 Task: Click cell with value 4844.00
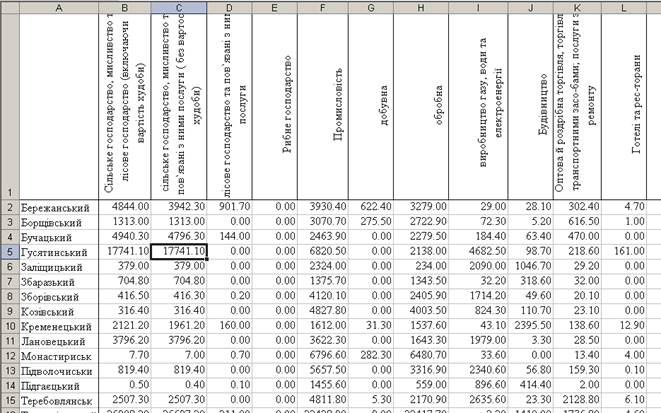coord(125,207)
